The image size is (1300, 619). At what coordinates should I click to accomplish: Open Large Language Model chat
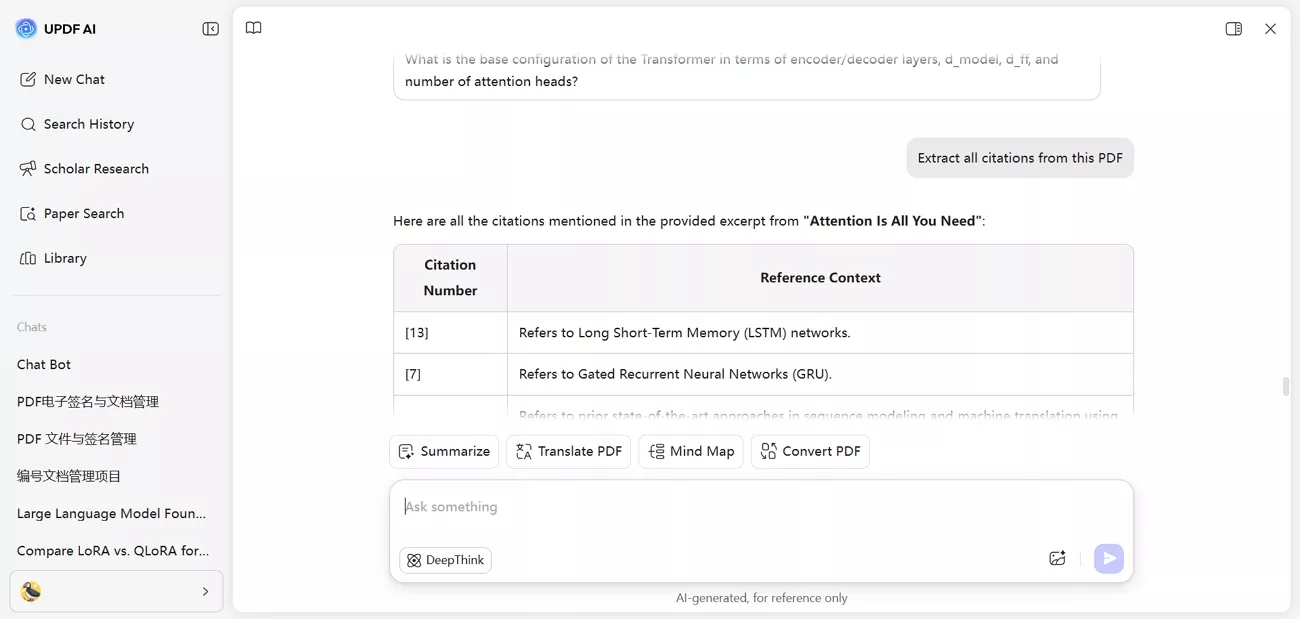pyautogui.click(x=111, y=513)
